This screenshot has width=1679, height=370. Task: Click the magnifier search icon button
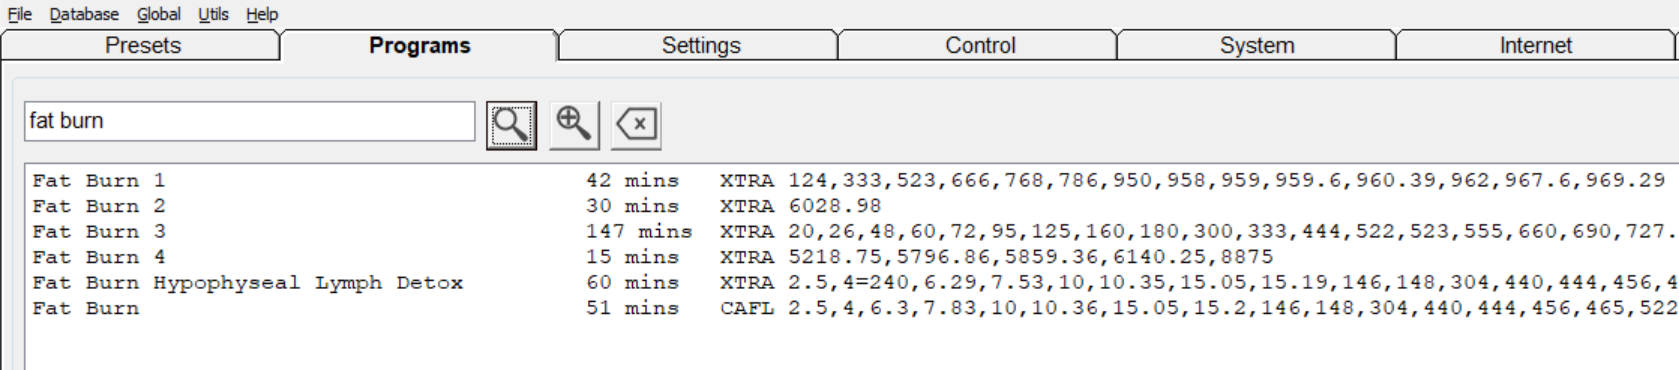click(x=511, y=125)
